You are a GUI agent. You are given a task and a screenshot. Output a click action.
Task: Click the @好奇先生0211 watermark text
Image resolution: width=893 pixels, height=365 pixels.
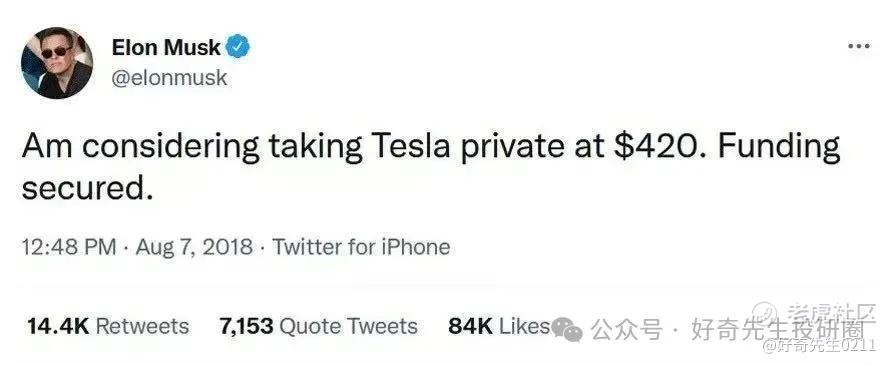tap(819, 345)
